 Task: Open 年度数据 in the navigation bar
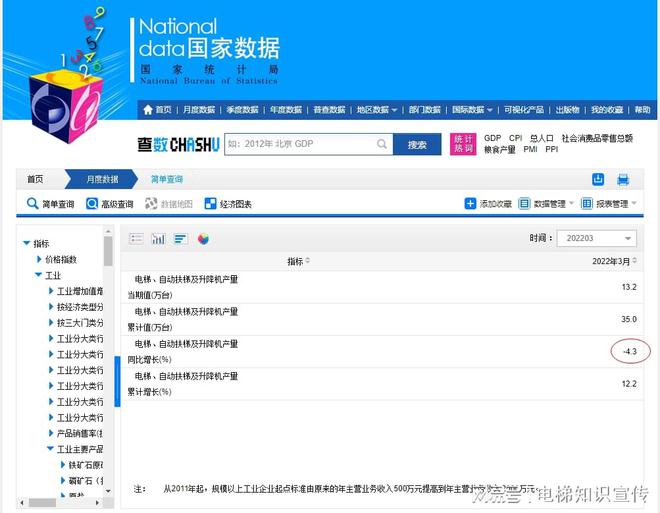click(285, 110)
